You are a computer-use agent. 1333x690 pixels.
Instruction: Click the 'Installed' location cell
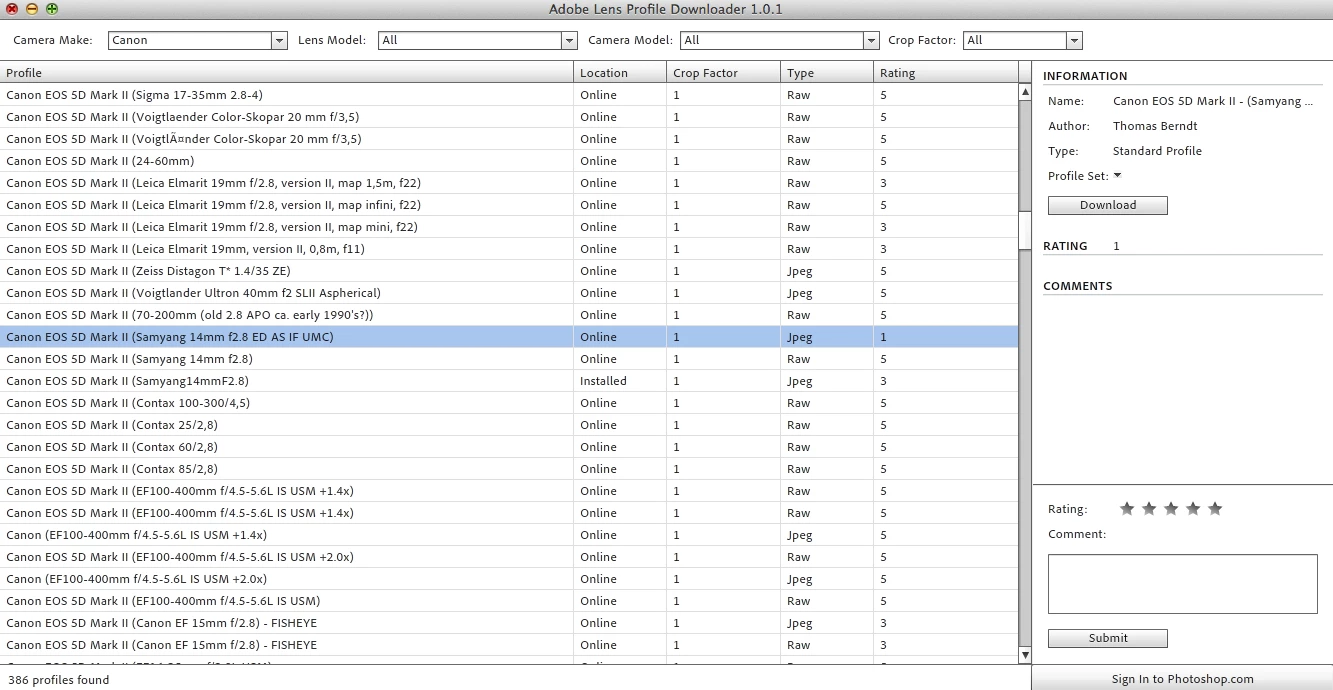point(603,381)
